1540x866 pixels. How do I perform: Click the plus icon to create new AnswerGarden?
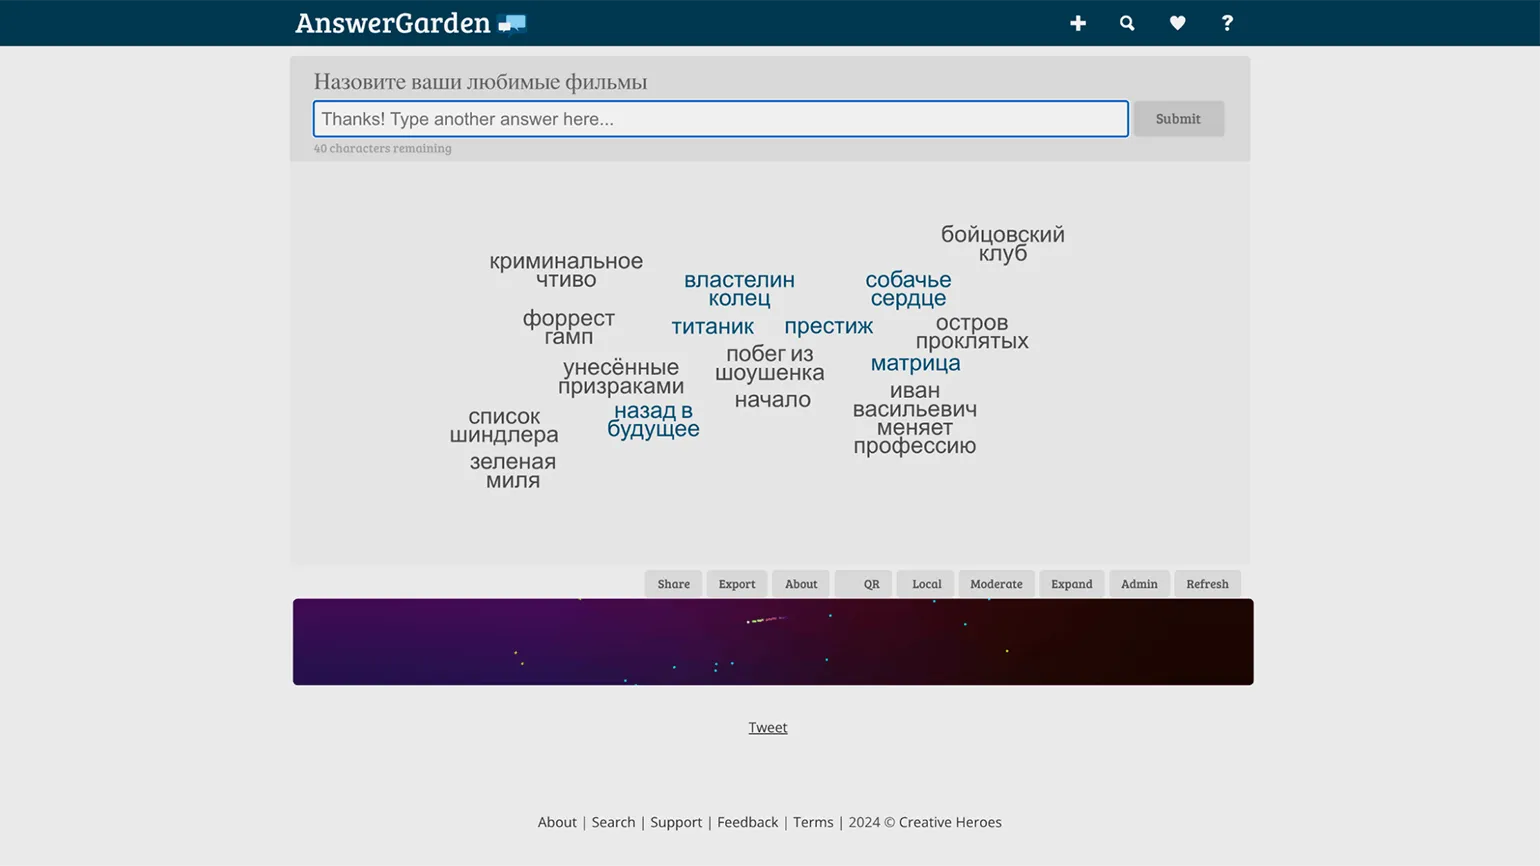coord(1077,23)
